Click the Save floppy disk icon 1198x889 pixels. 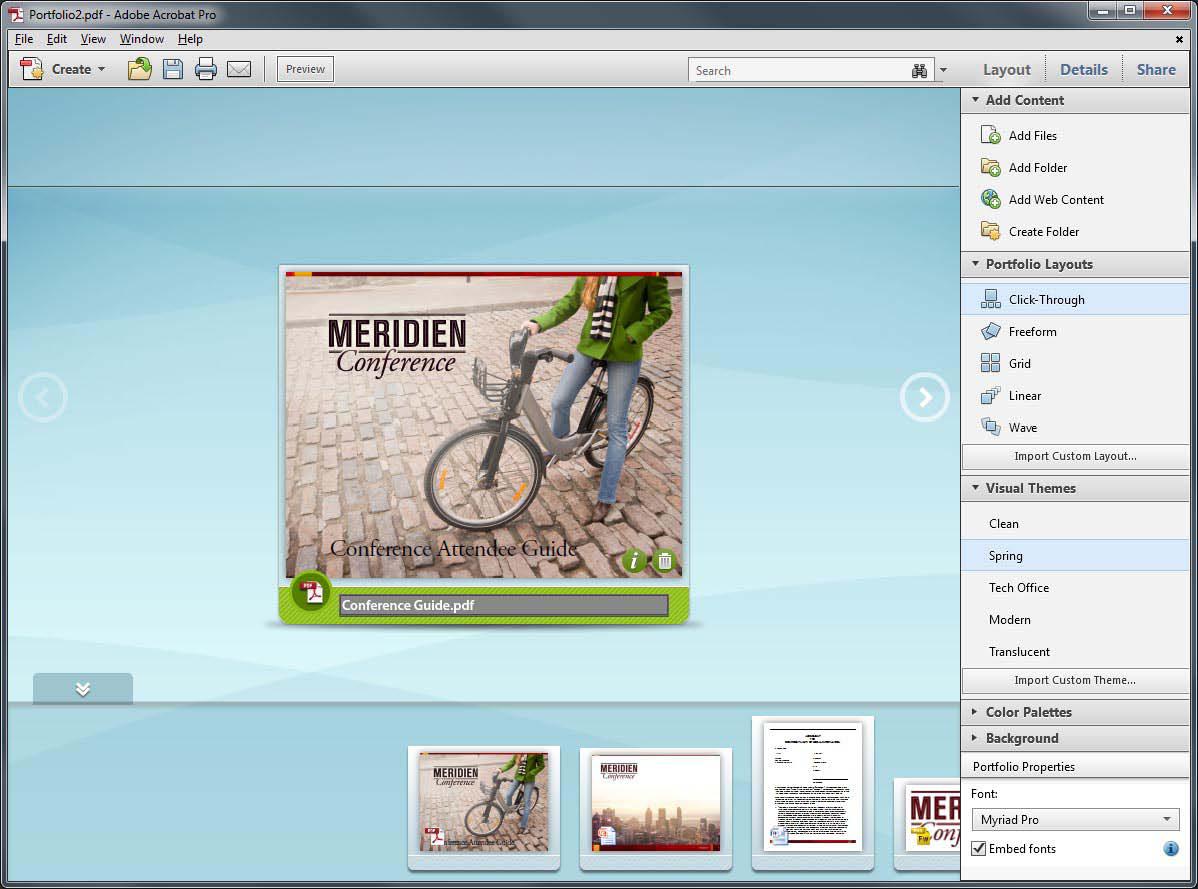[173, 70]
